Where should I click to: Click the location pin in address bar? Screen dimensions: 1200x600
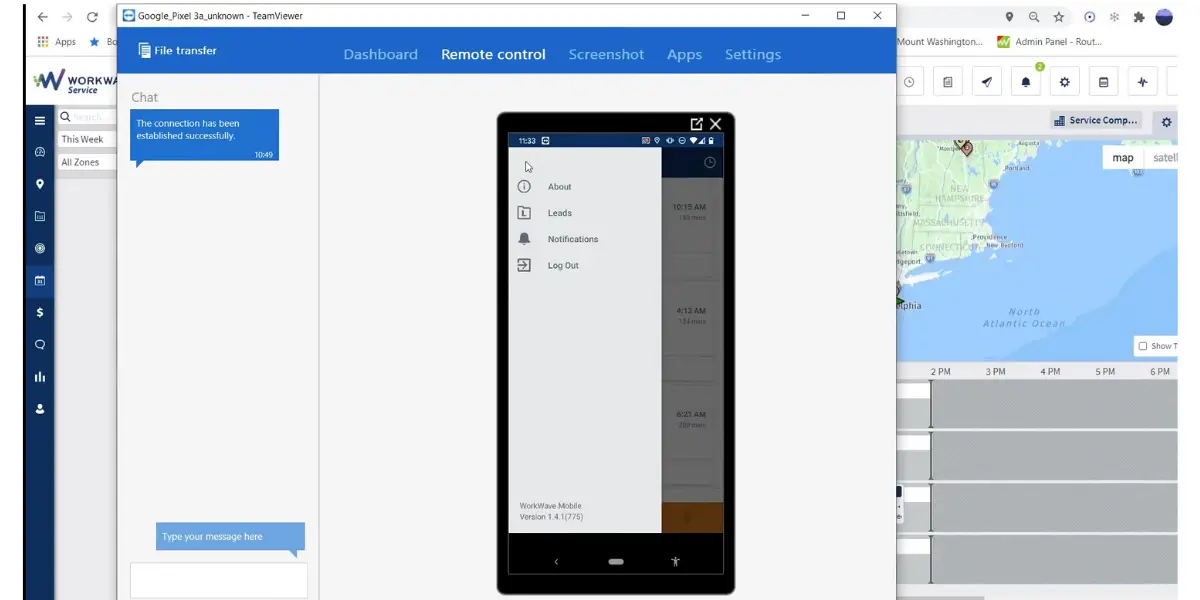pyautogui.click(x=1009, y=17)
